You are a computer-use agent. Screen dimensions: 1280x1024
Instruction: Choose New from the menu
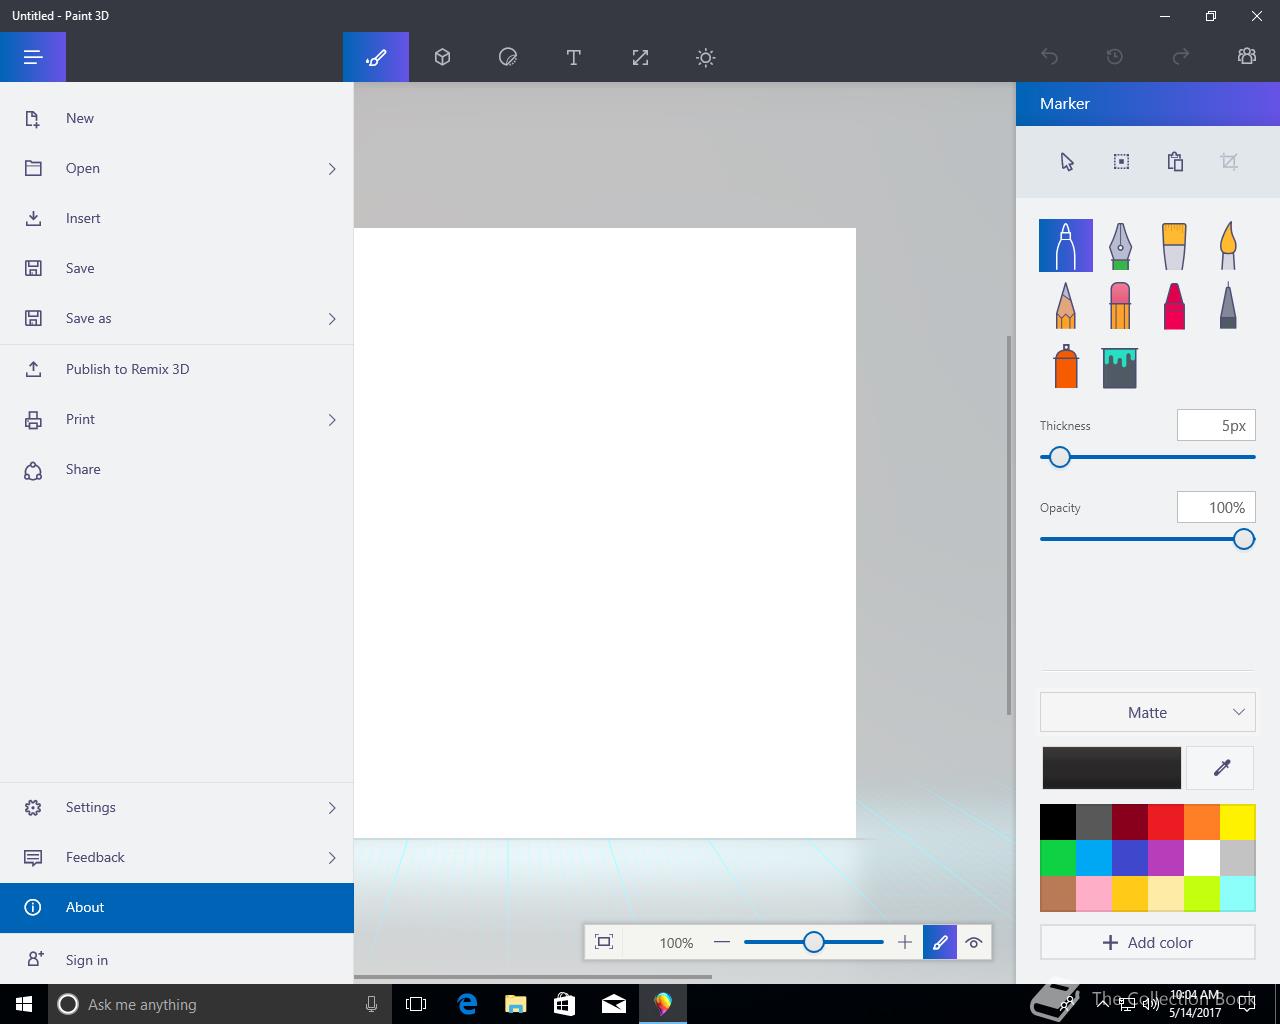[x=177, y=118]
